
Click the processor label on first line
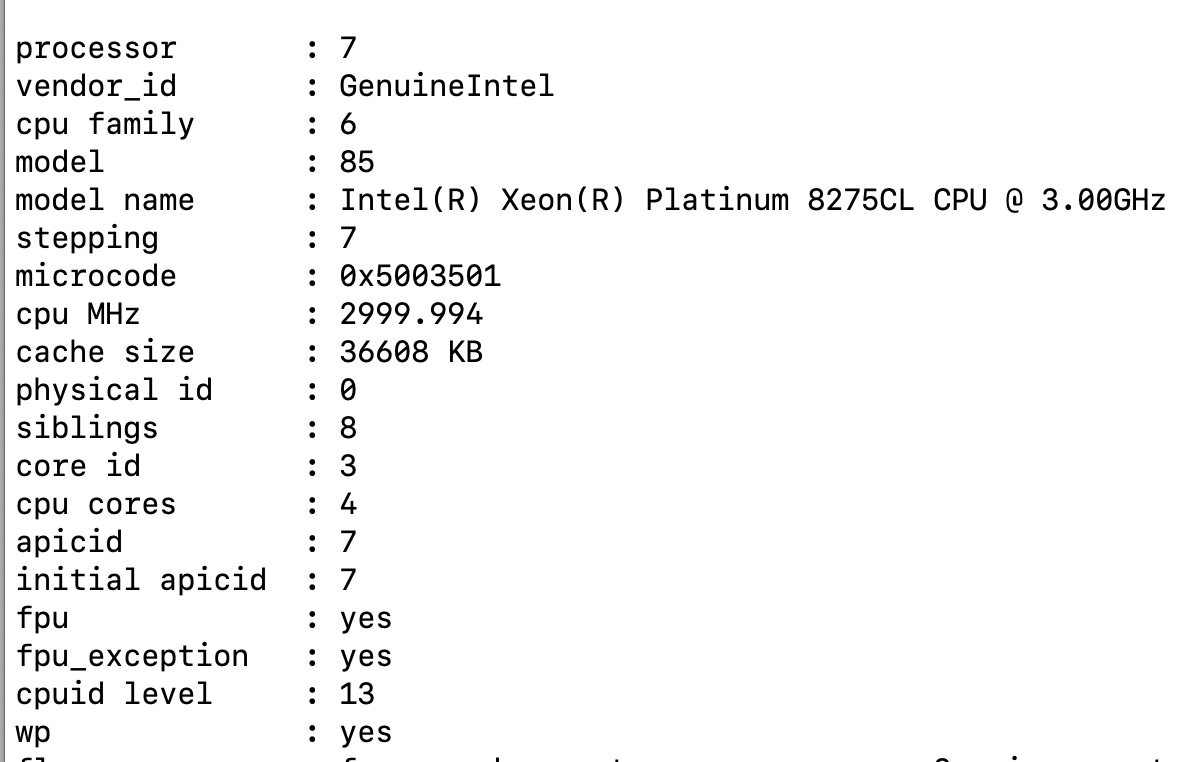point(96,48)
